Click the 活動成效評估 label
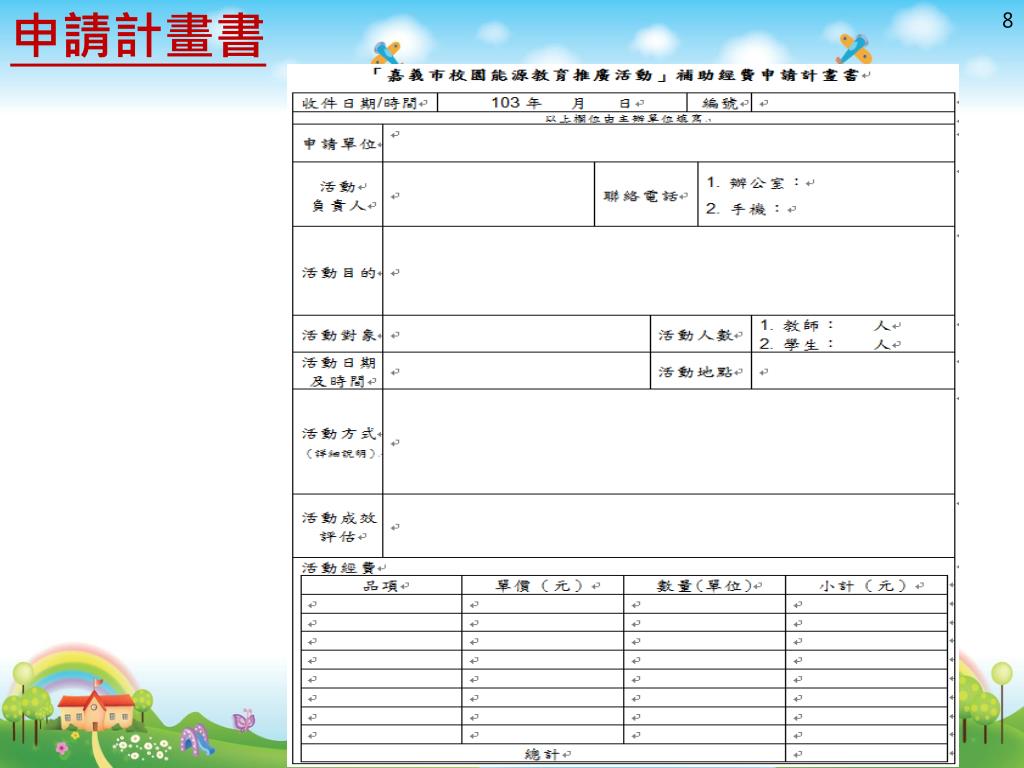This screenshot has height=768, width=1024. coord(338,526)
